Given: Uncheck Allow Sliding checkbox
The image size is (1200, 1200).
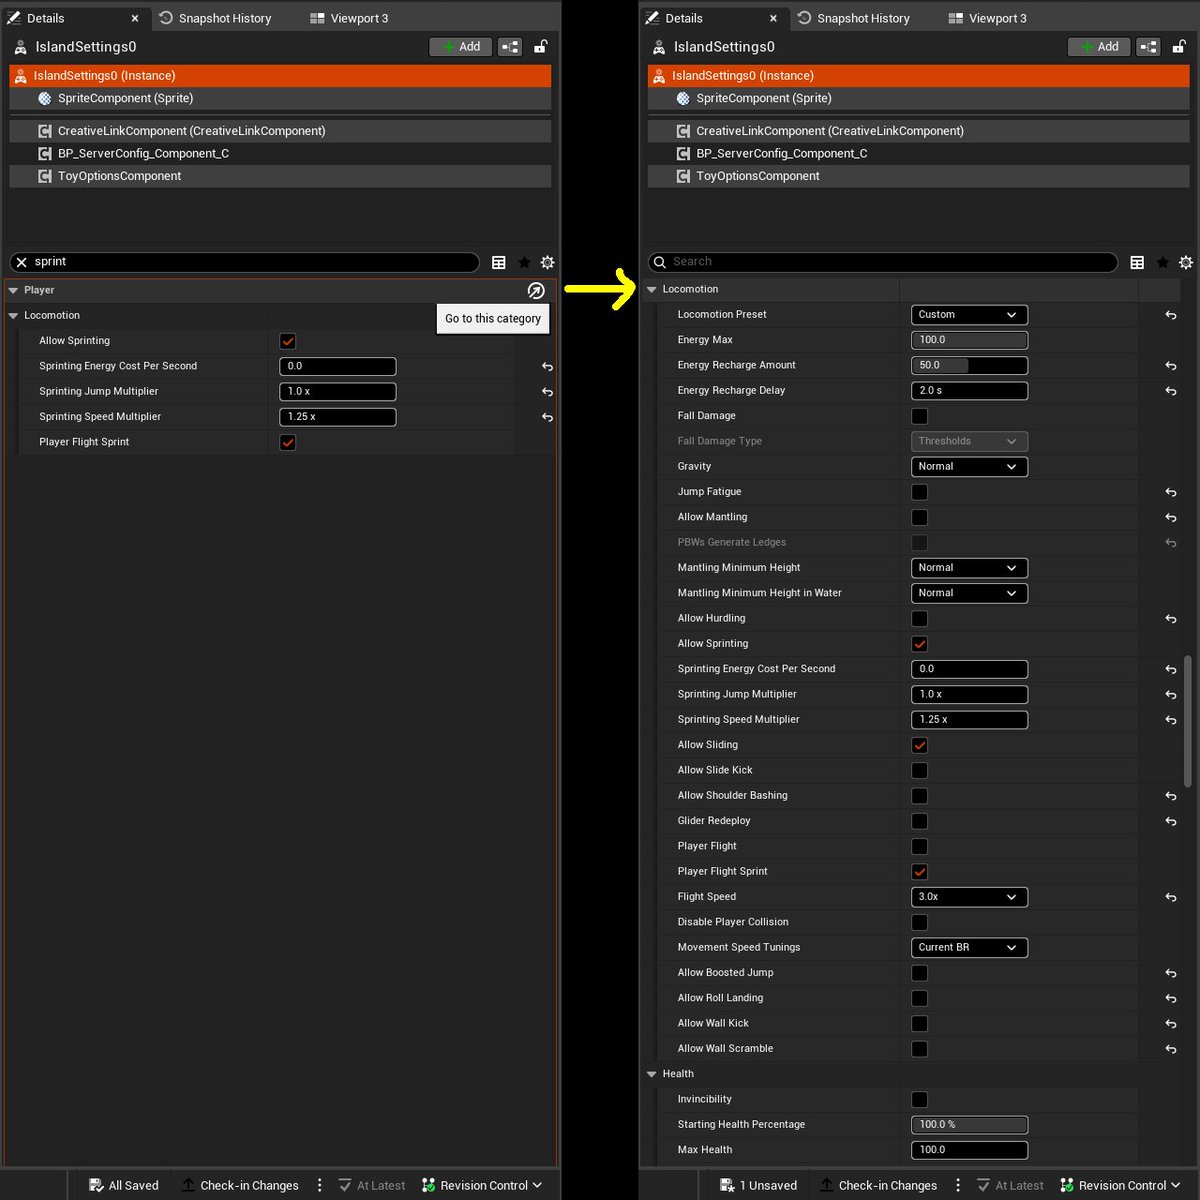Looking at the screenshot, I should (920, 745).
